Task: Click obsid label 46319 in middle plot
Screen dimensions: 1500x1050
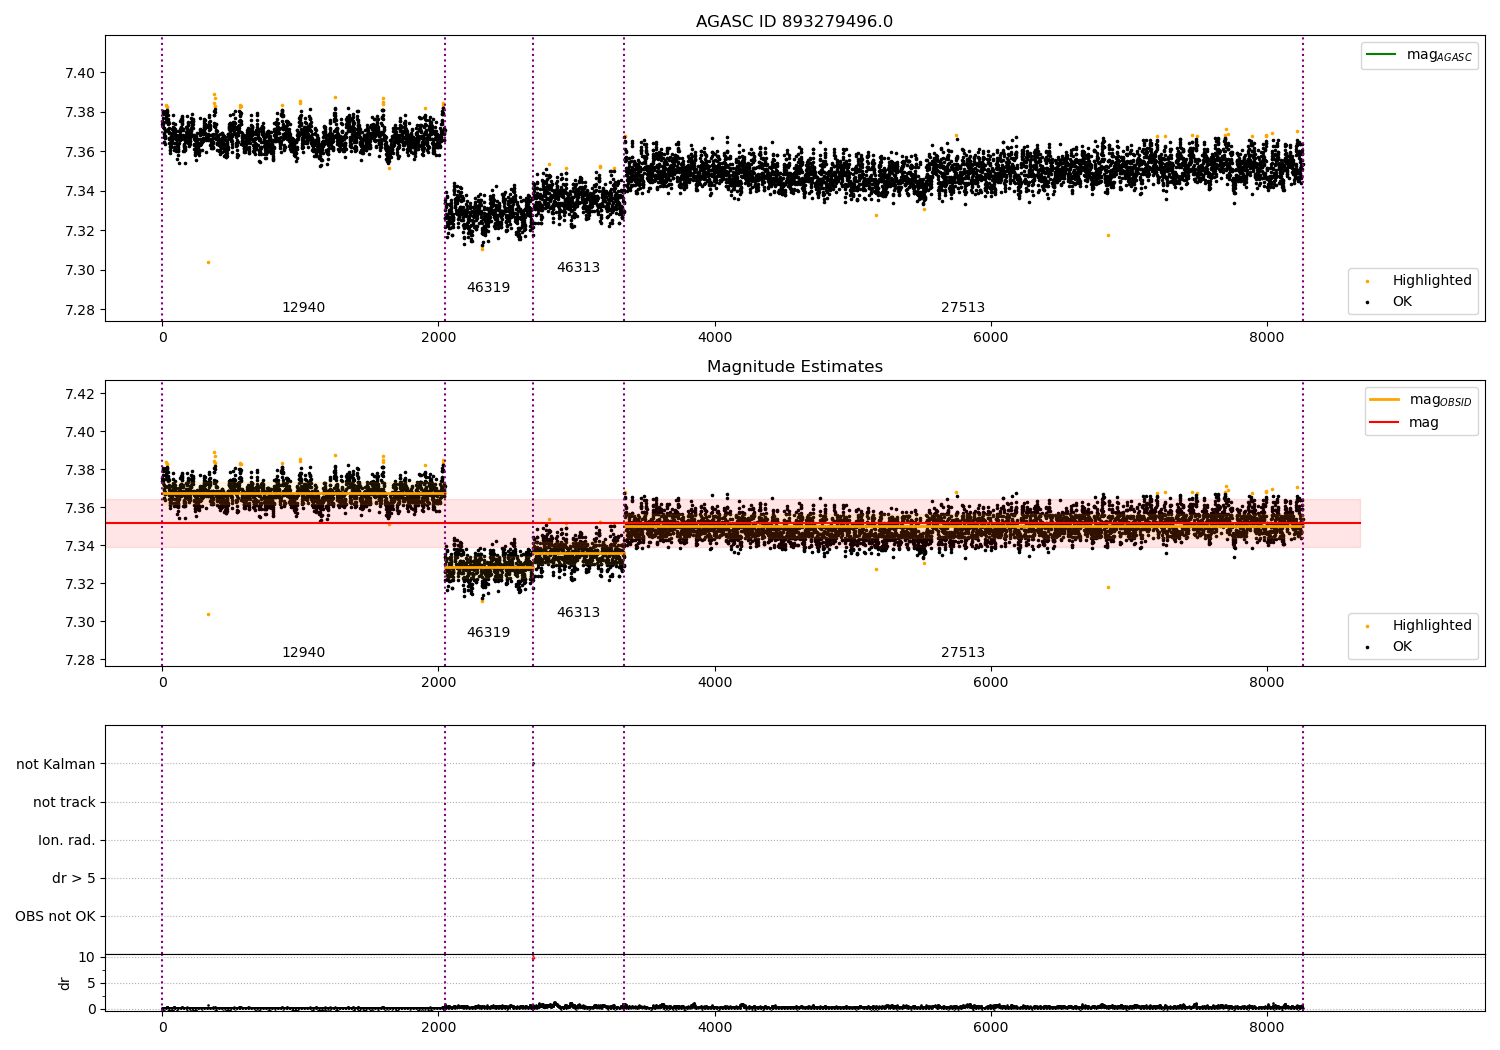Action: point(488,633)
